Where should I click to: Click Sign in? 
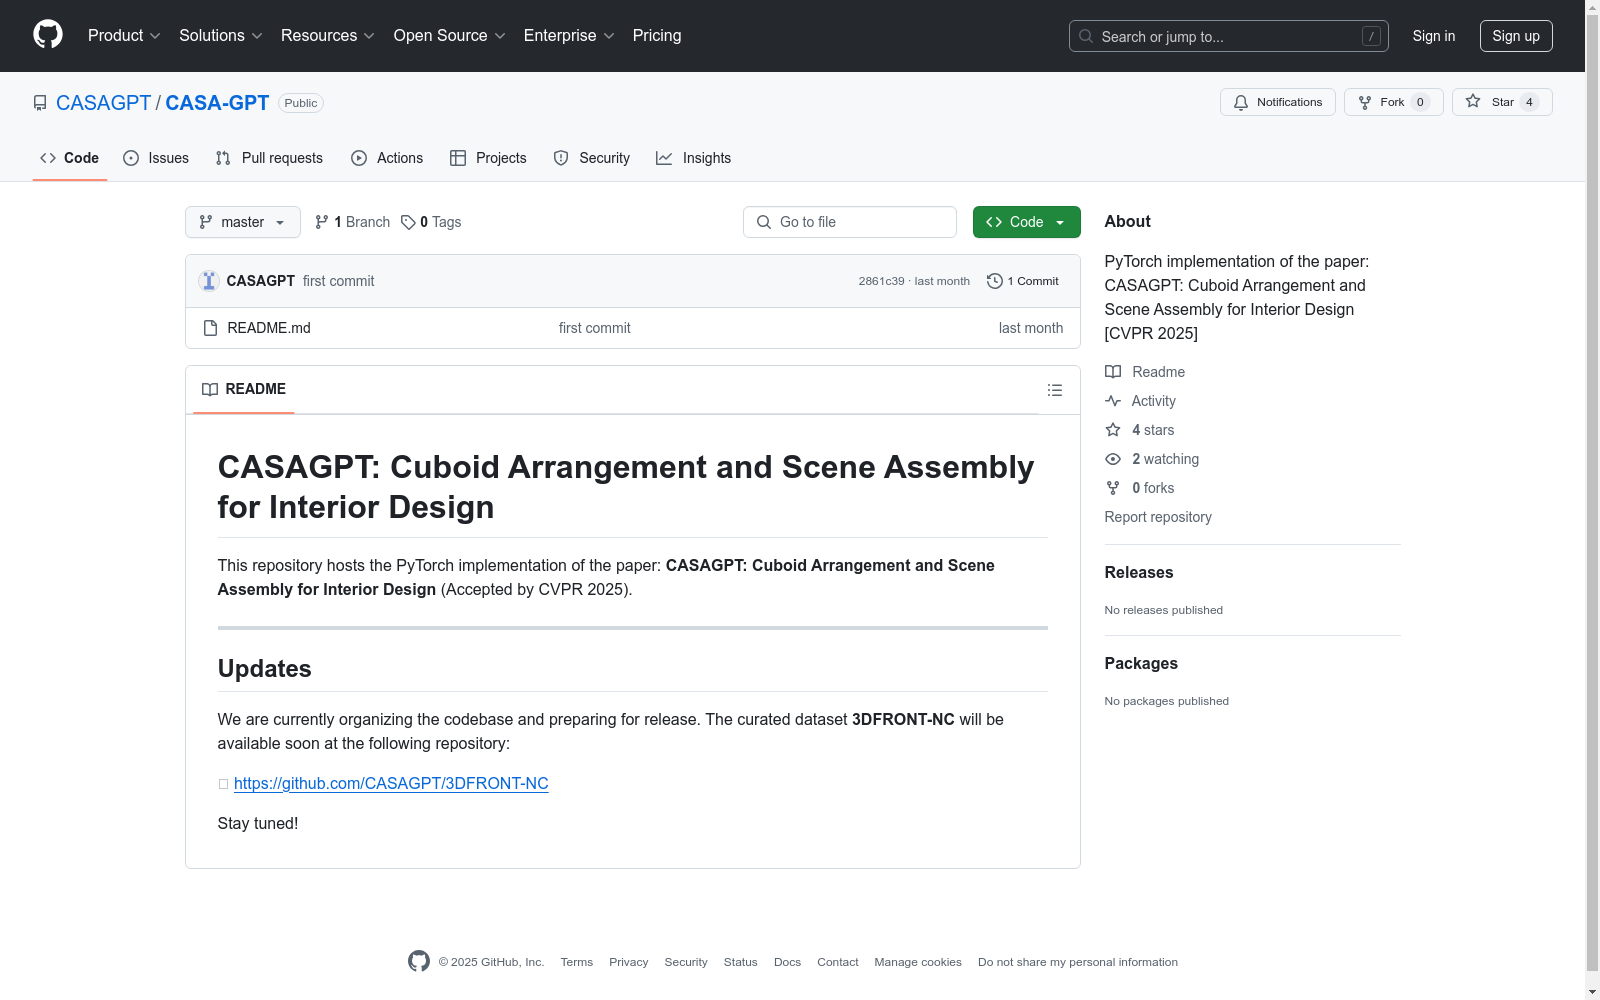tap(1434, 36)
